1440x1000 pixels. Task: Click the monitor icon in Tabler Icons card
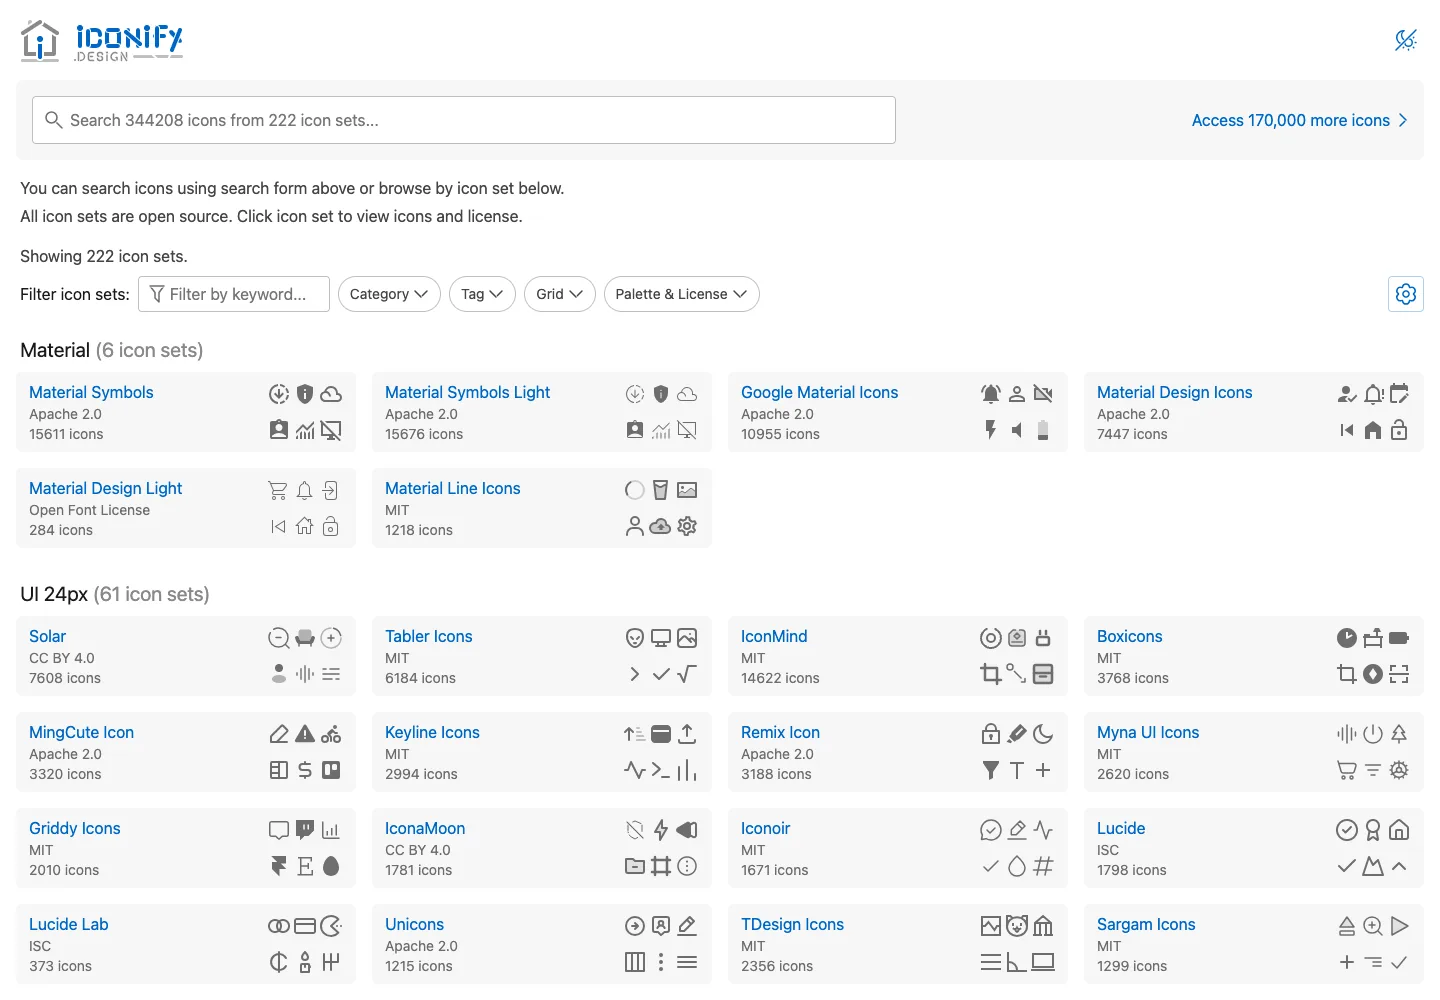click(661, 638)
